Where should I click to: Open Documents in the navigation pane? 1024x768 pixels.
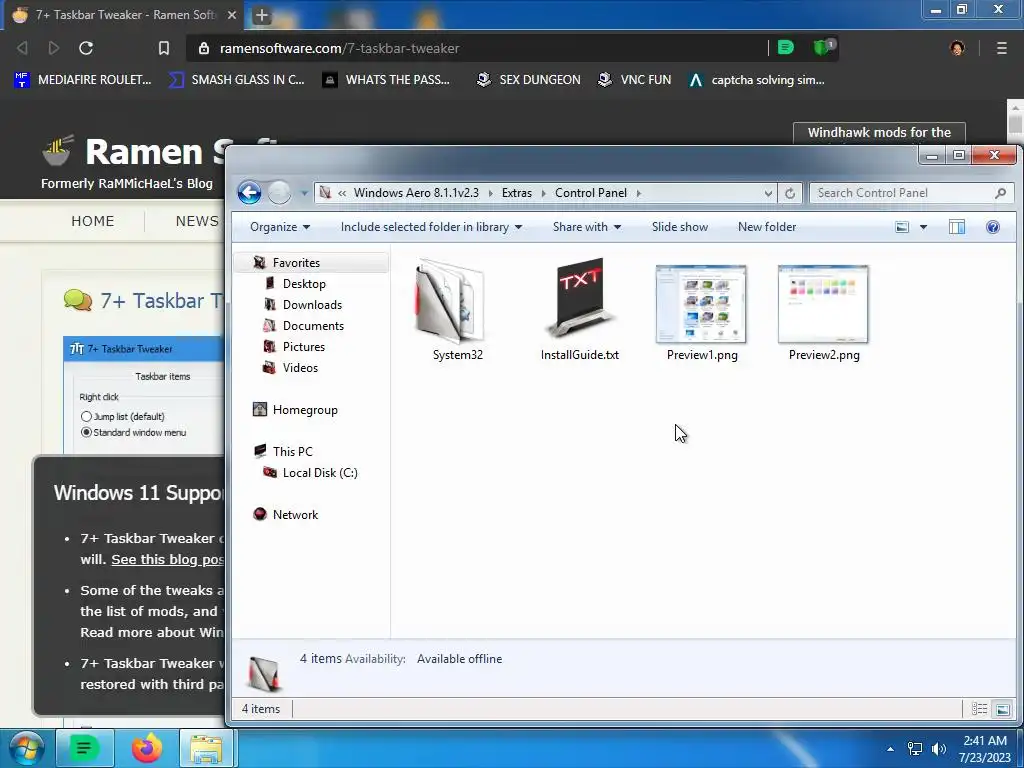pos(313,325)
